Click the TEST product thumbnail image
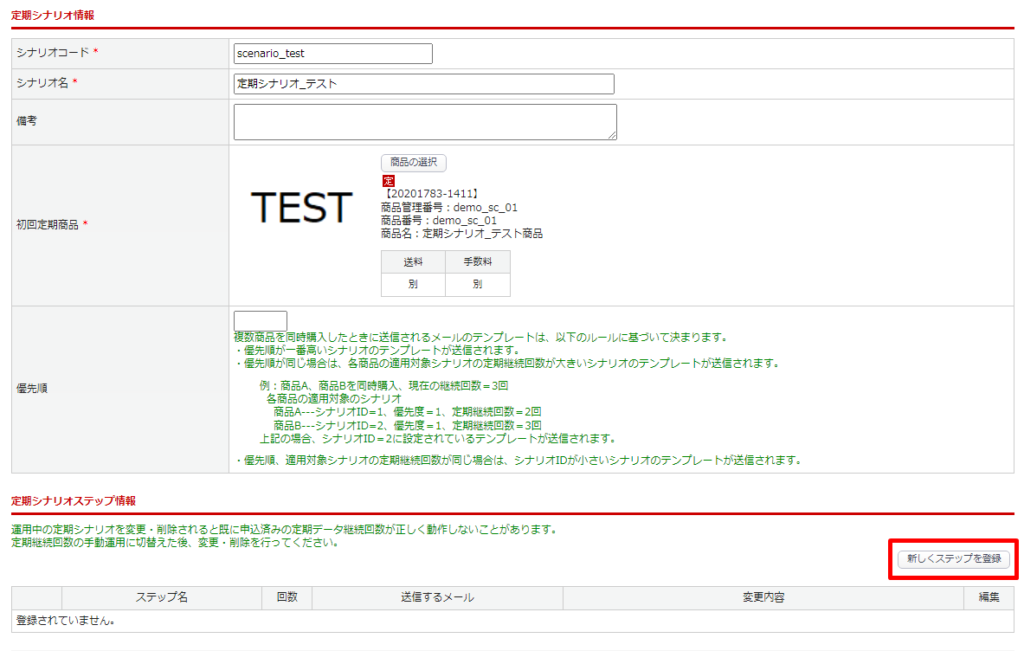The height and width of the screenshot is (651, 1024). (x=301, y=208)
